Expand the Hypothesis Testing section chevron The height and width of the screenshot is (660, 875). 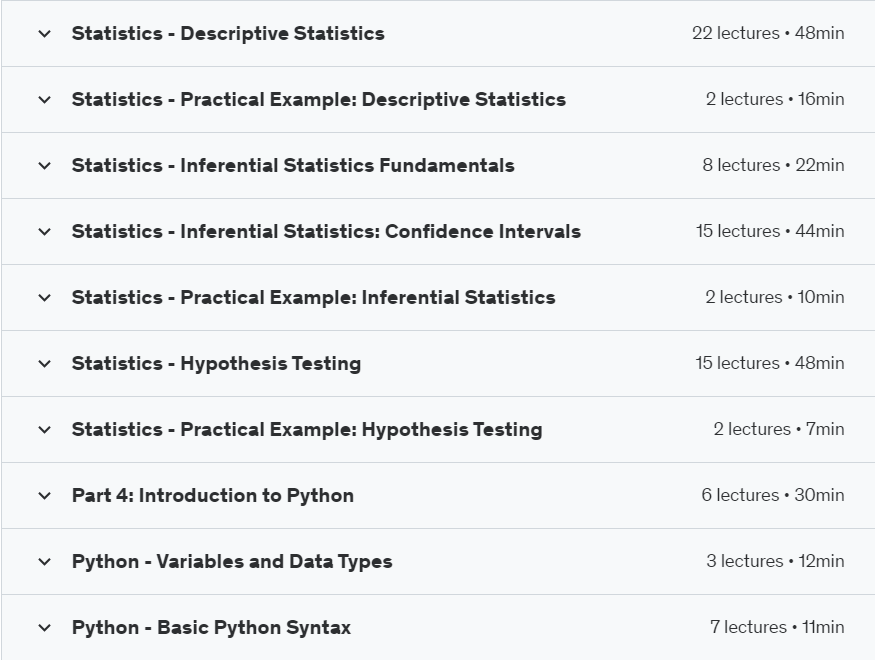44,364
